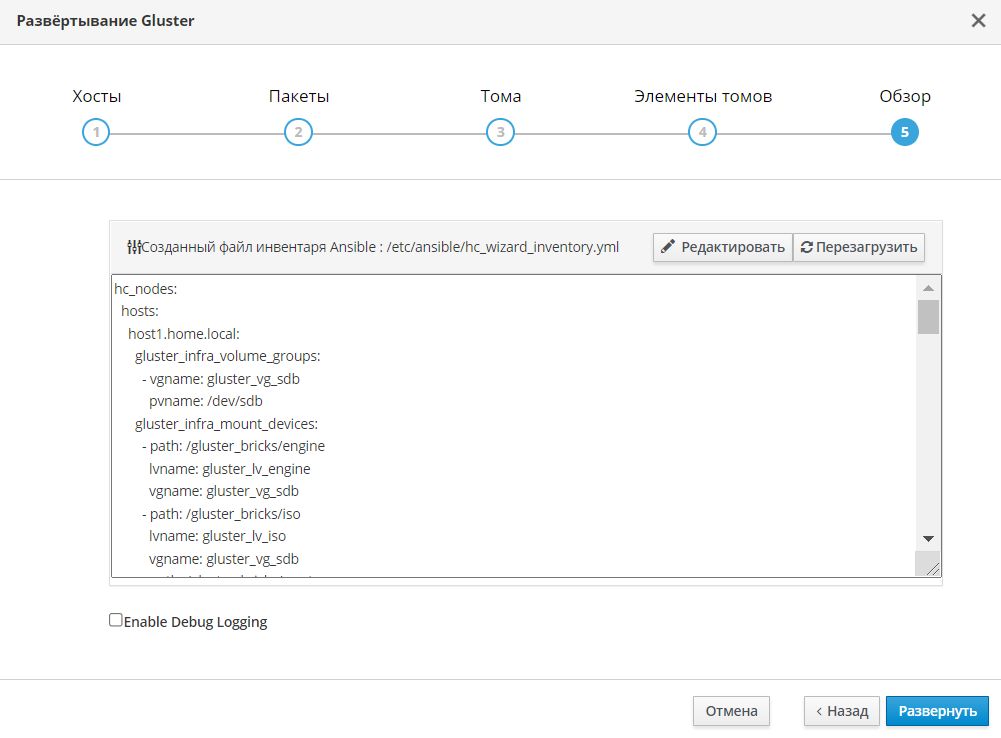Image resolution: width=1001 pixels, height=738 pixels.
Task: Select step 3 Тома circle
Action: click(500, 132)
